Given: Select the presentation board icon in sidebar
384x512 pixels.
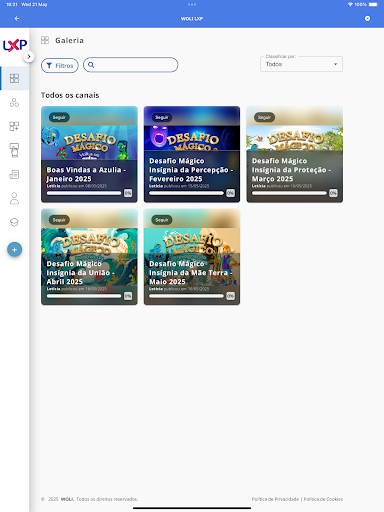Looking at the screenshot, I should pos(14,150).
